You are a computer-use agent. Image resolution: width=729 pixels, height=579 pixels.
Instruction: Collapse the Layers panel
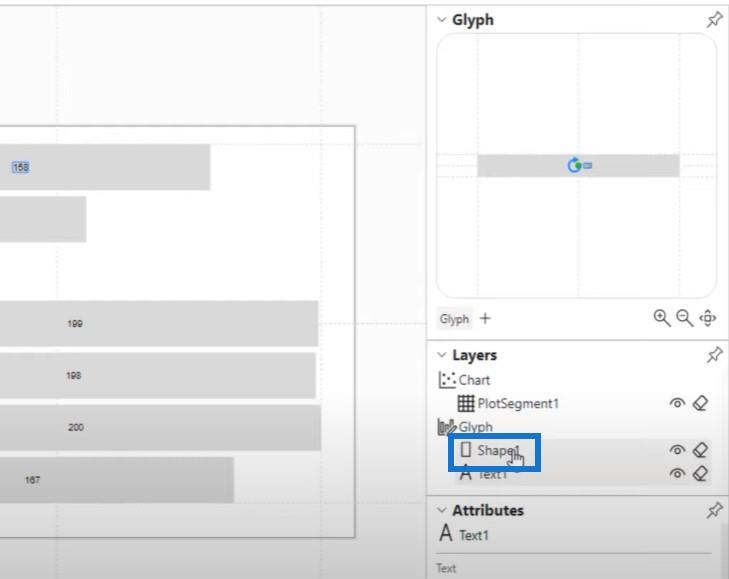pyautogui.click(x=442, y=355)
